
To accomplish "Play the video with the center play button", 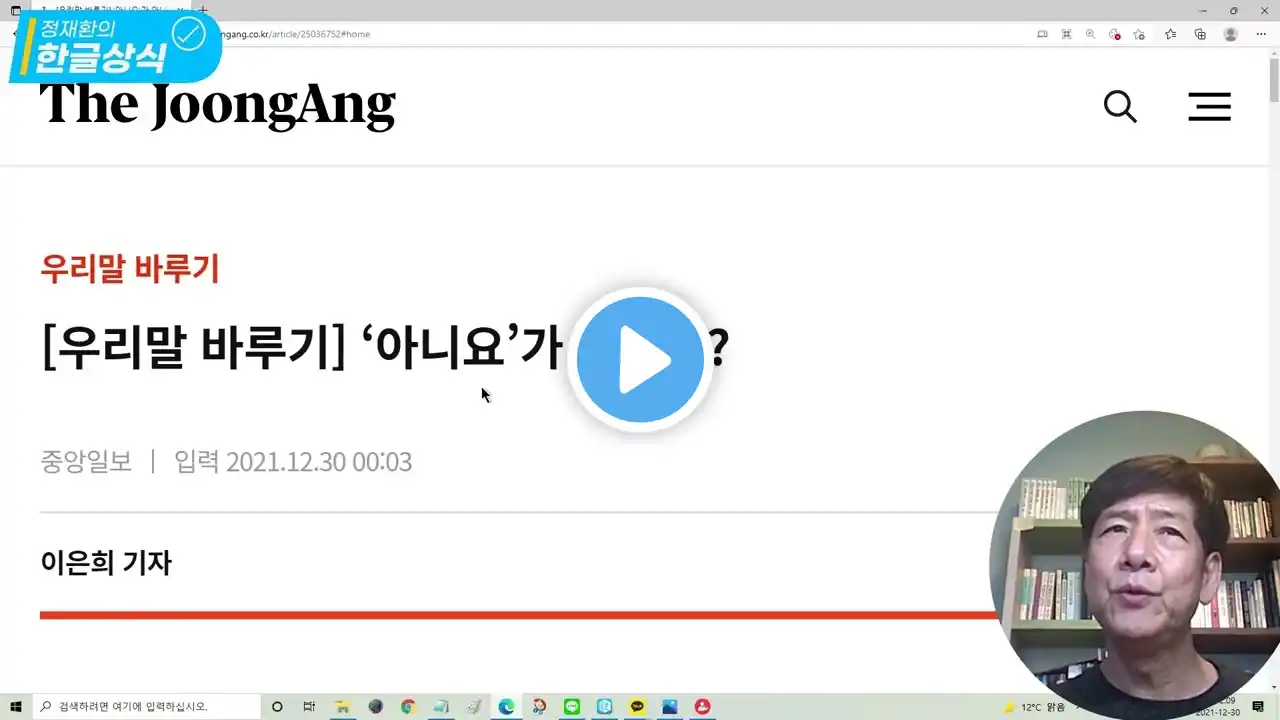I will [x=640, y=359].
